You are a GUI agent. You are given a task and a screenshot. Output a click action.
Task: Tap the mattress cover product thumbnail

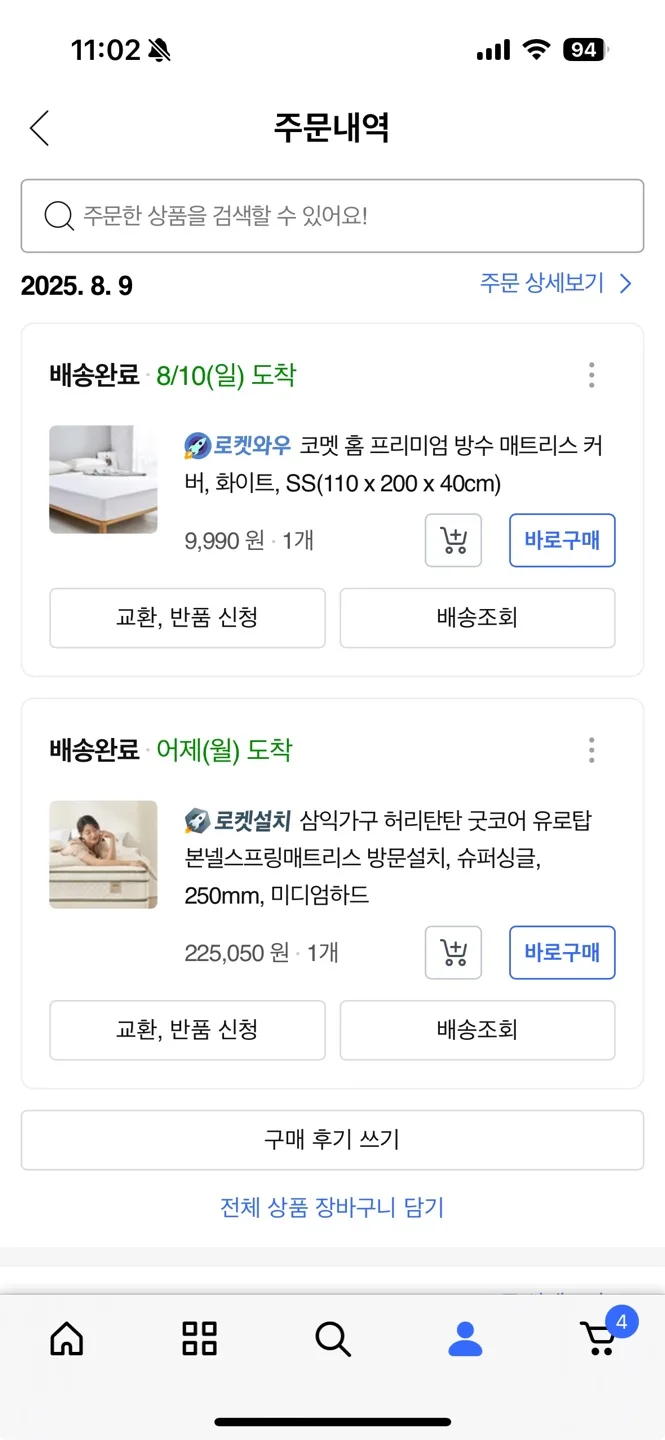pyautogui.click(x=103, y=480)
